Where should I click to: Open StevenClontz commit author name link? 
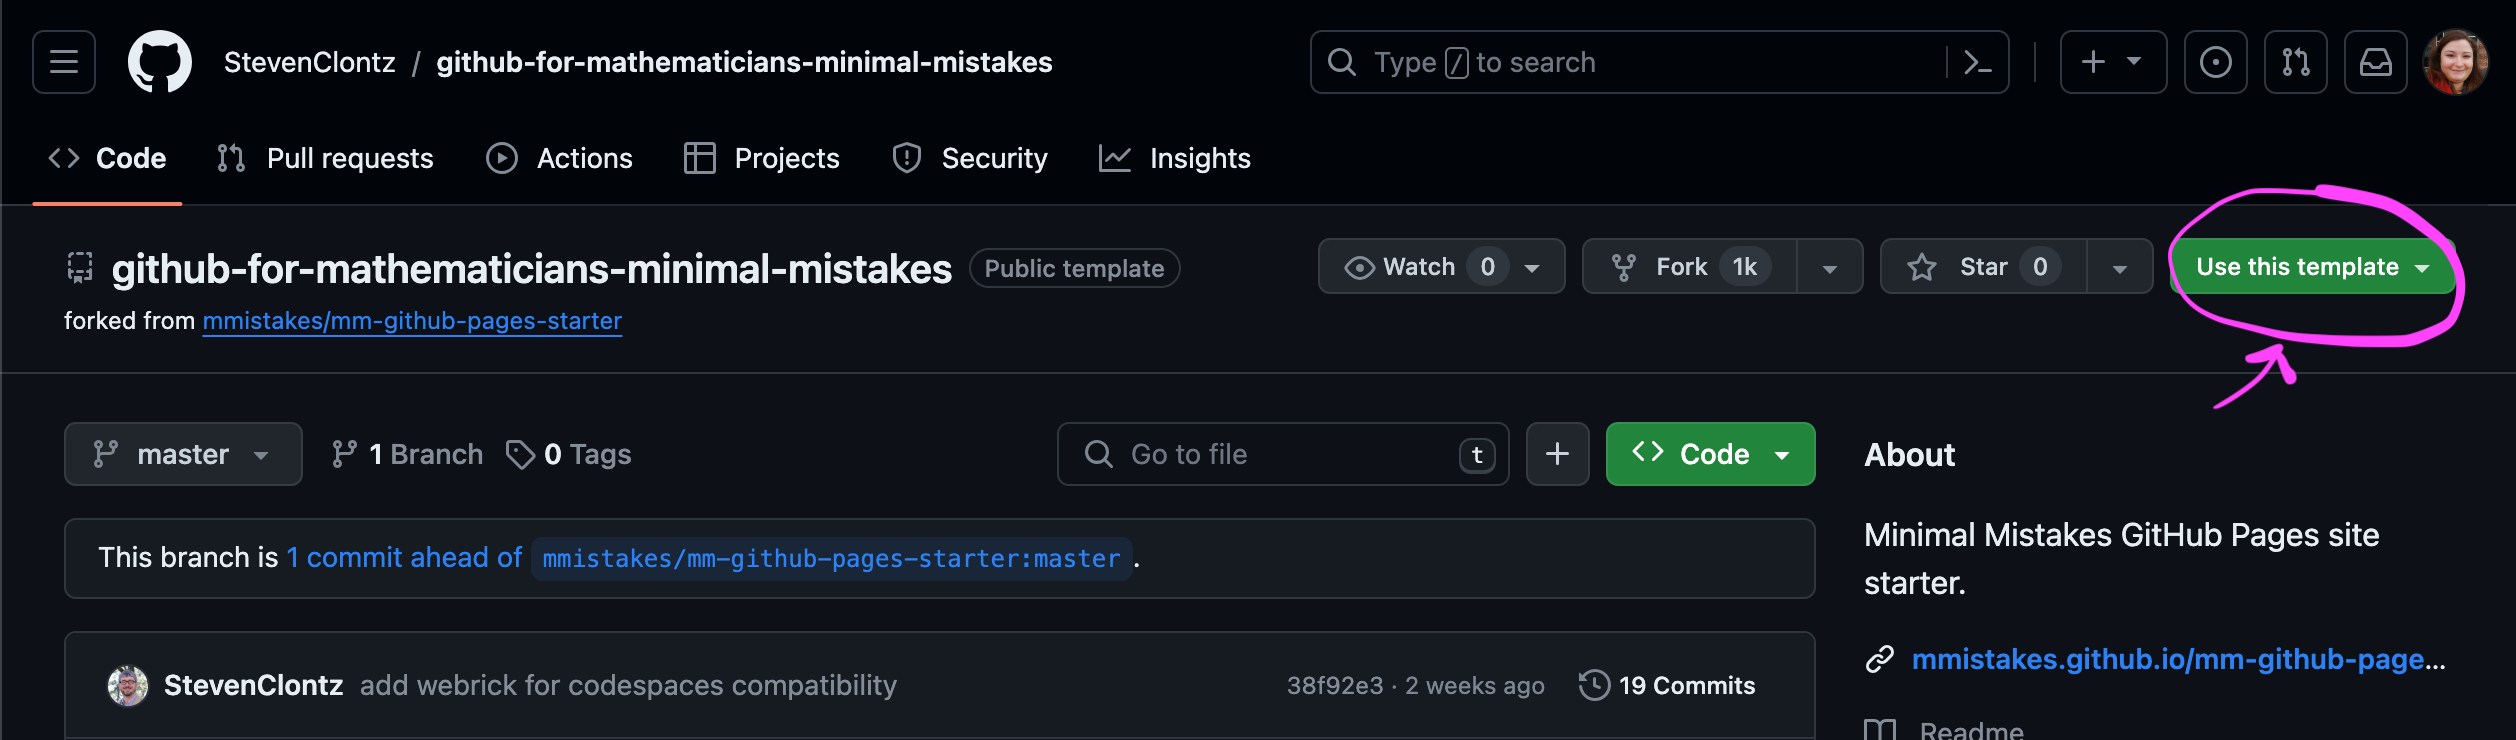coord(254,685)
